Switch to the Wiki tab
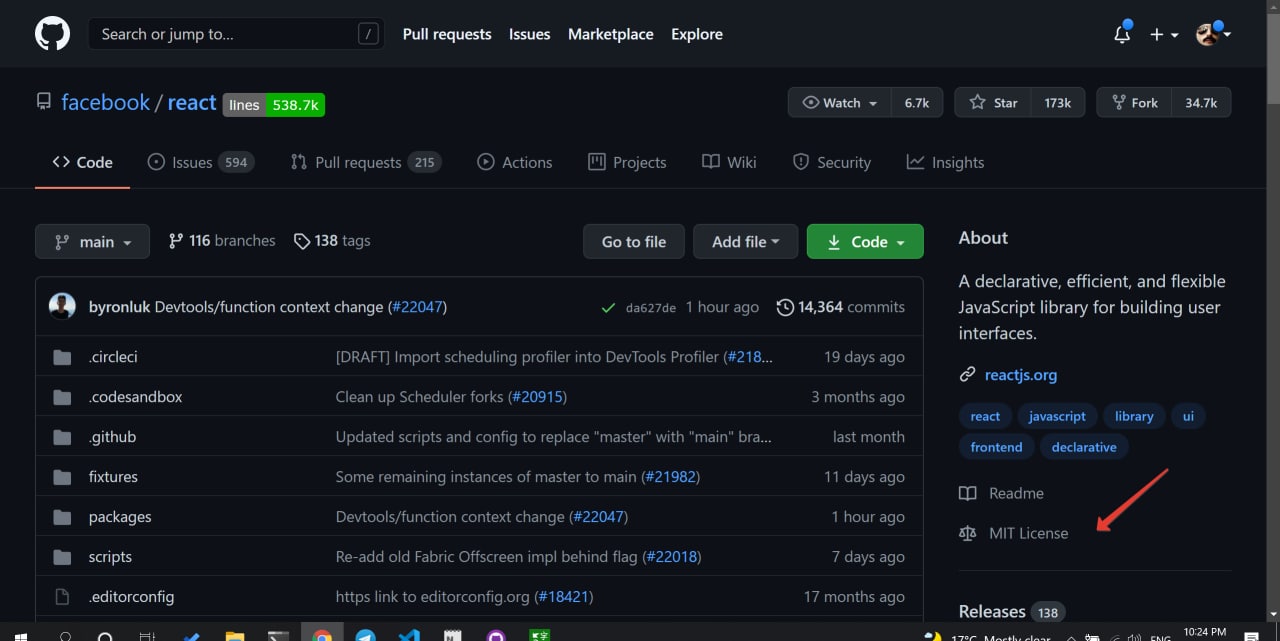Screen dimensions: 1280x641 coord(729,162)
